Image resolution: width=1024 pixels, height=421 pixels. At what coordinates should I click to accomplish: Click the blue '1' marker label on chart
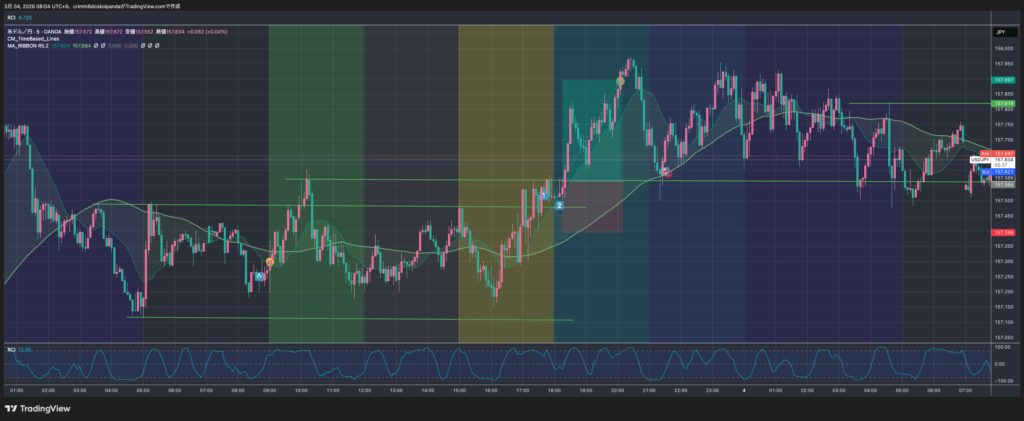(543, 196)
